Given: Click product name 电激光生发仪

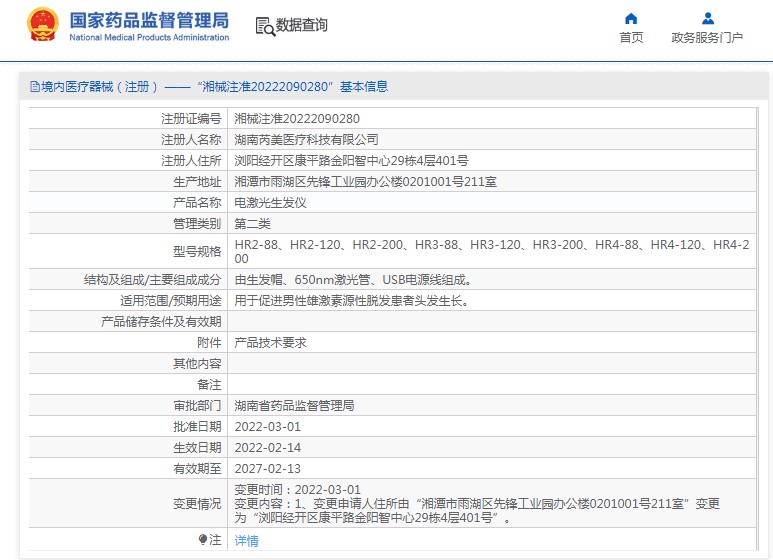Looking at the screenshot, I should pos(270,202).
